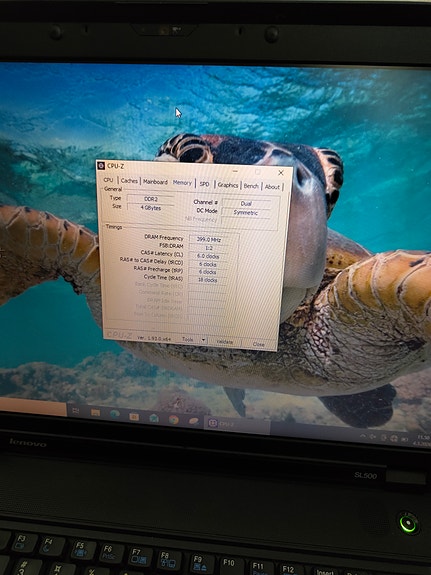Switch to the SPD tab
Viewport: 431px width, 575px height.
(x=204, y=184)
